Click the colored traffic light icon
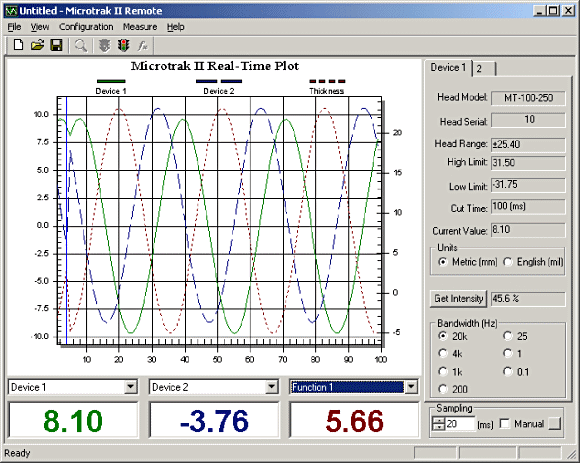 pyautogui.click(x=124, y=46)
